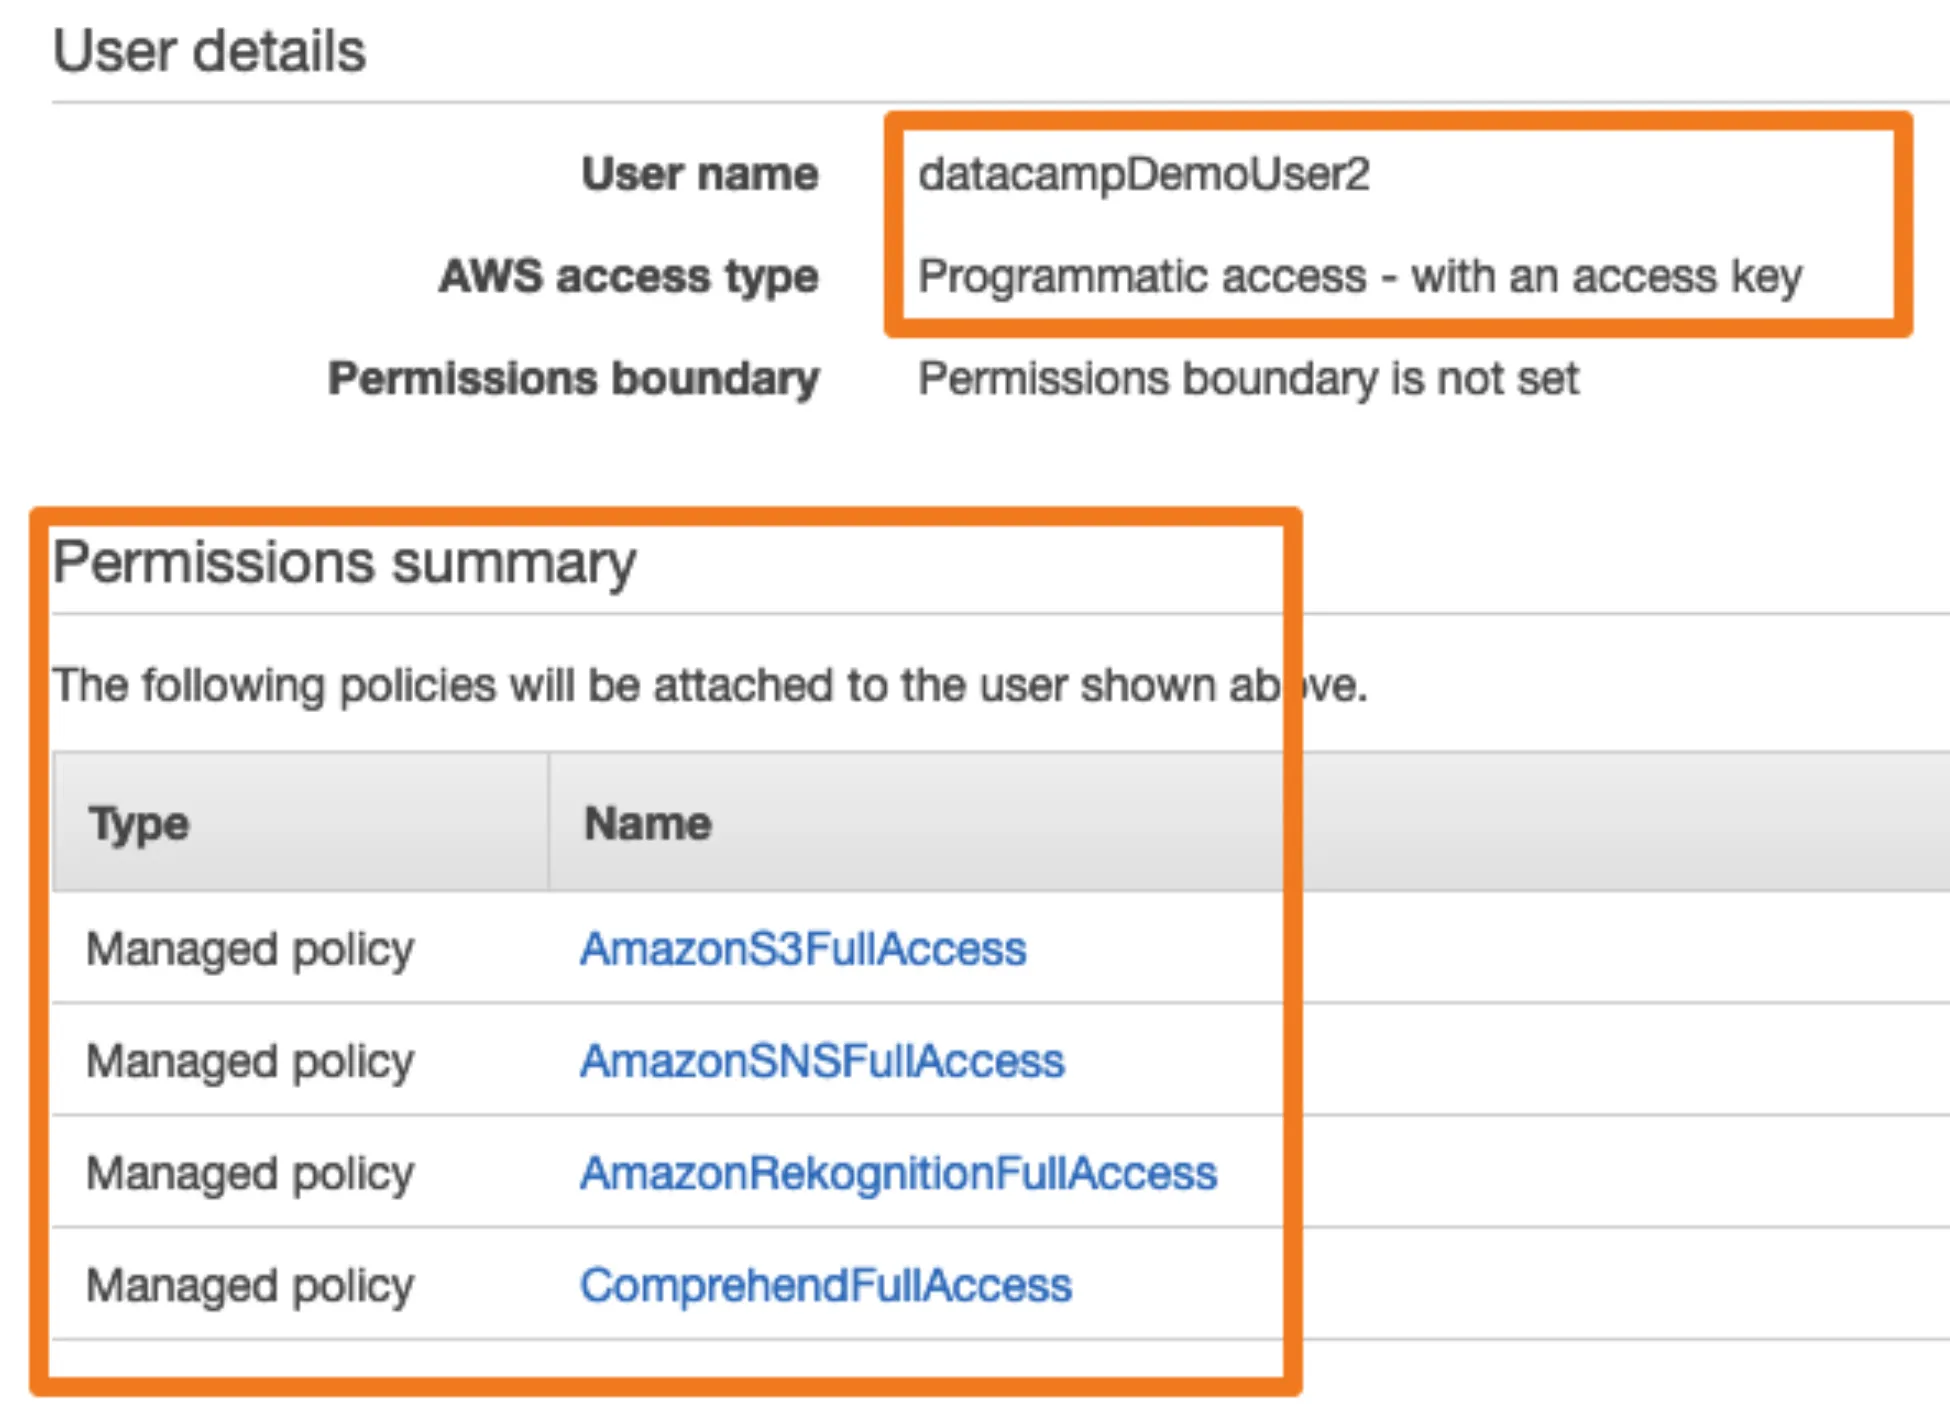
Task: Click Managed policy in the Rekognition row
Action: (250, 1172)
